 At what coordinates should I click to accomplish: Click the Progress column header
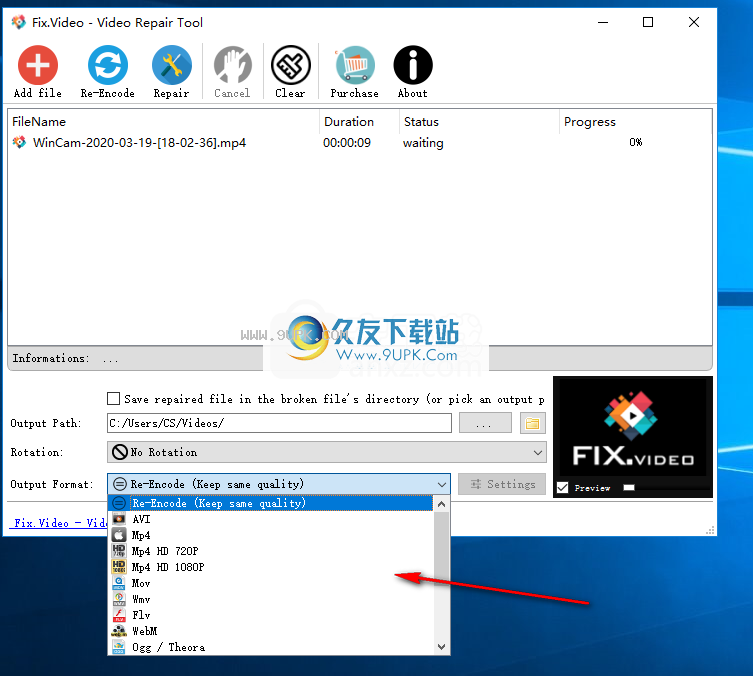tap(635, 122)
